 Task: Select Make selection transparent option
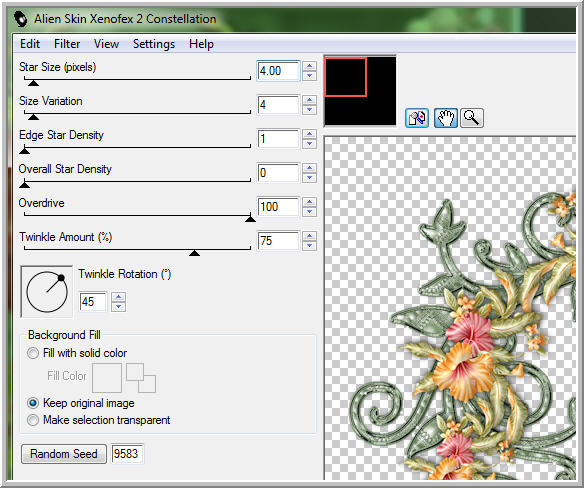(33, 420)
